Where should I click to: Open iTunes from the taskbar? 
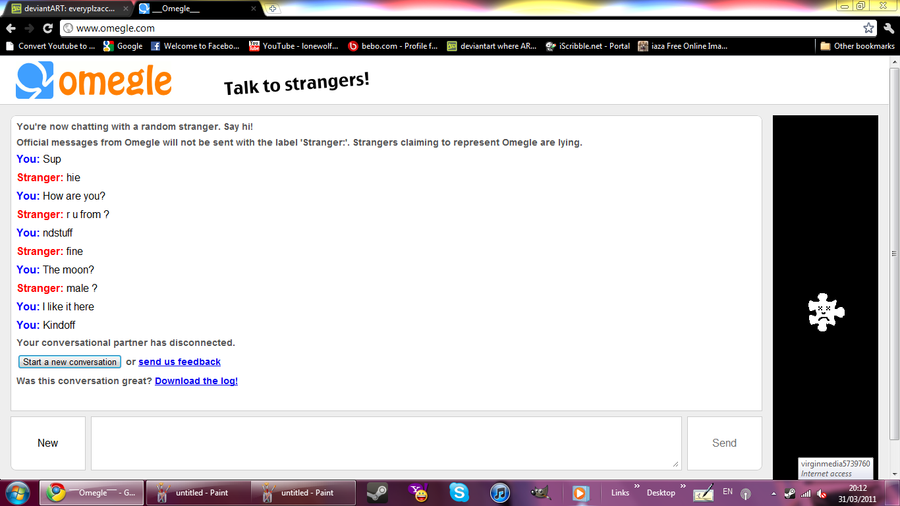(500, 493)
